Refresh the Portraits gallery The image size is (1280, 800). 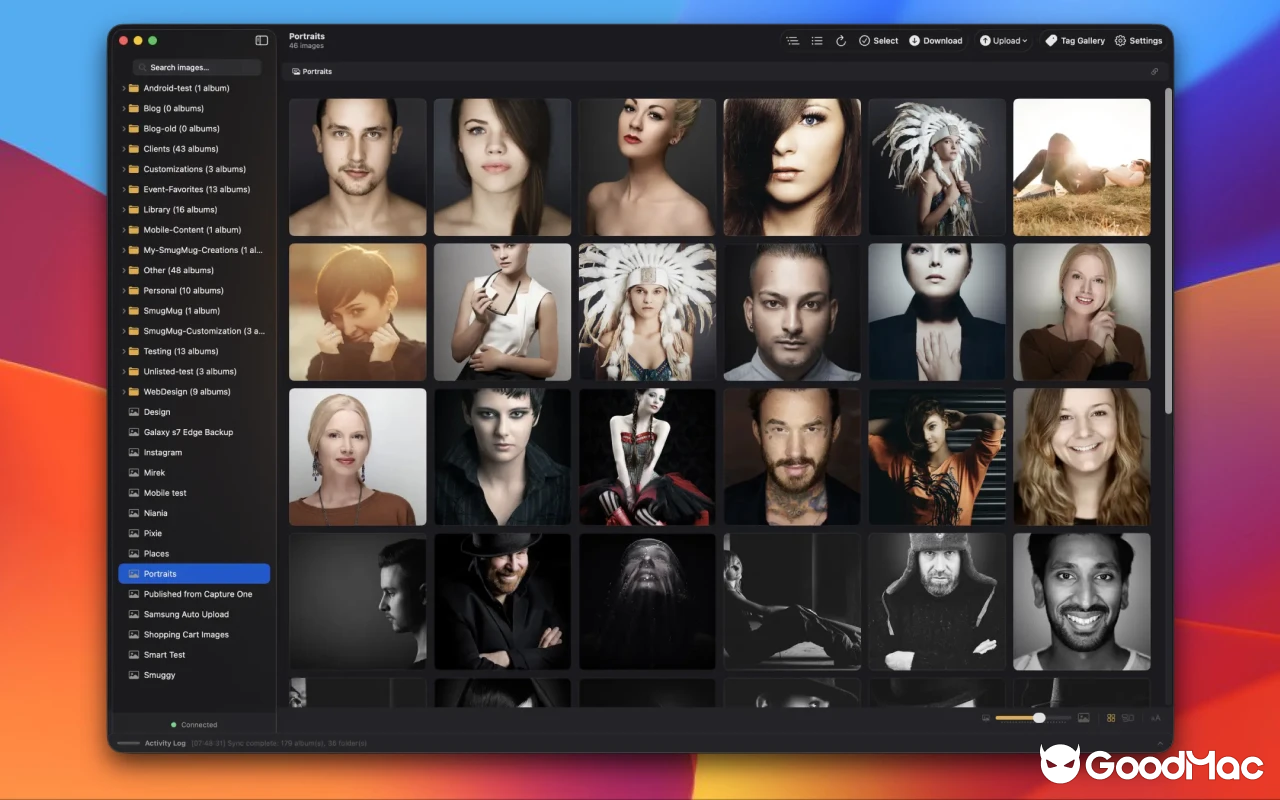(x=841, y=41)
